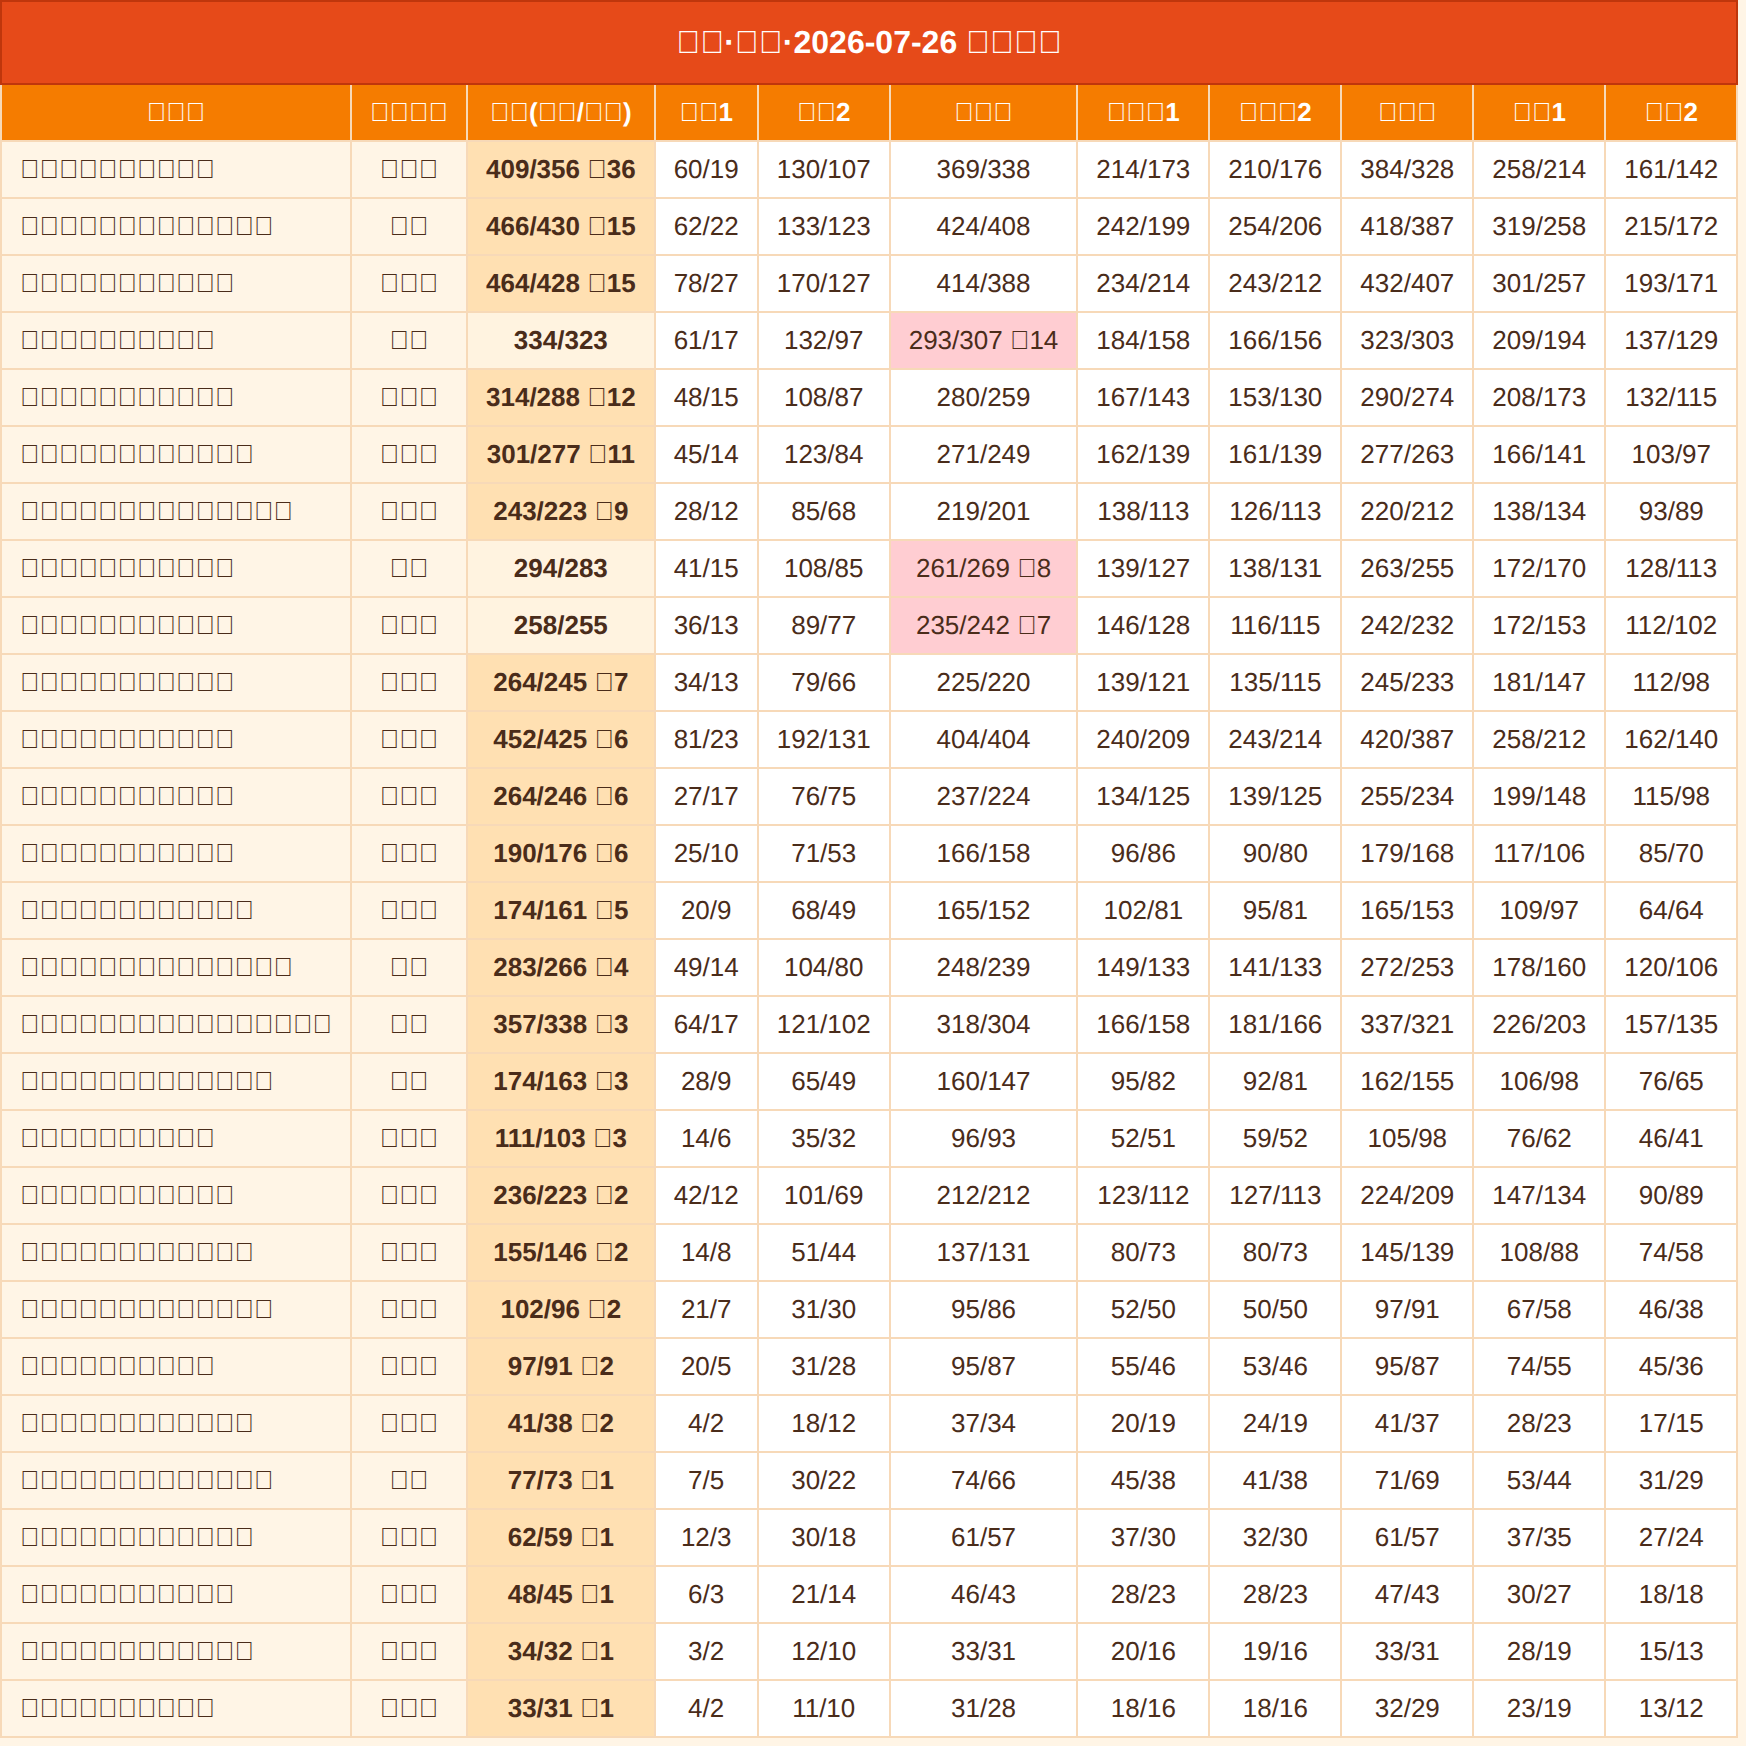Click the 2026-07-26 title banner
This screenshot has width=1746, height=1746.
click(869, 42)
